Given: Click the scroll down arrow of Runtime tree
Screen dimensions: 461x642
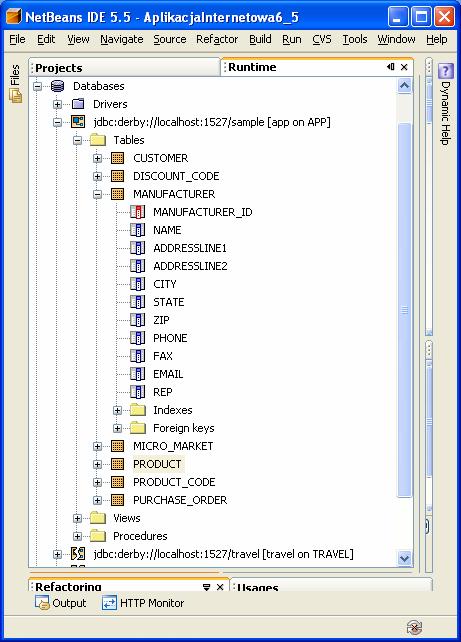Looking at the screenshot, I should click(405, 558).
